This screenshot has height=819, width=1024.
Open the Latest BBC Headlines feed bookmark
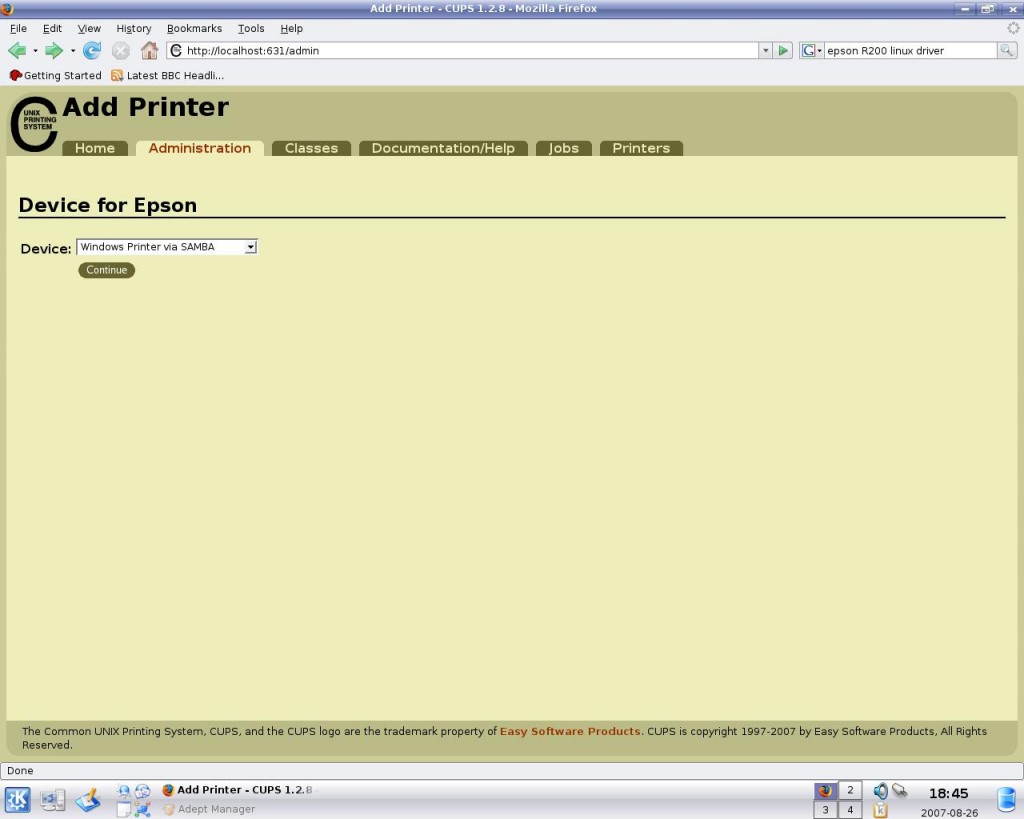point(167,76)
